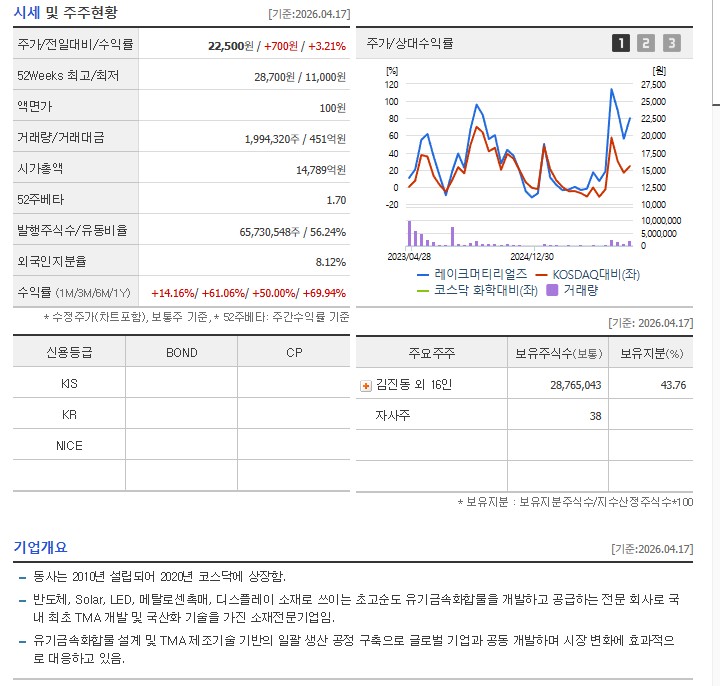Switch to chart view 2
The image size is (720, 686).
click(646, 43)
